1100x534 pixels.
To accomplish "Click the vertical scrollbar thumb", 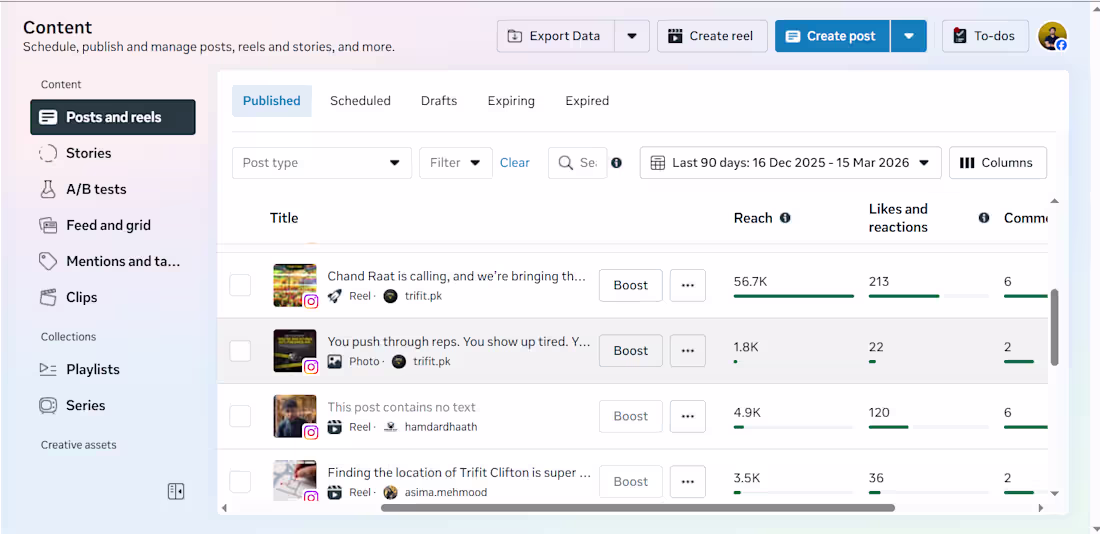I will 1054,327.
